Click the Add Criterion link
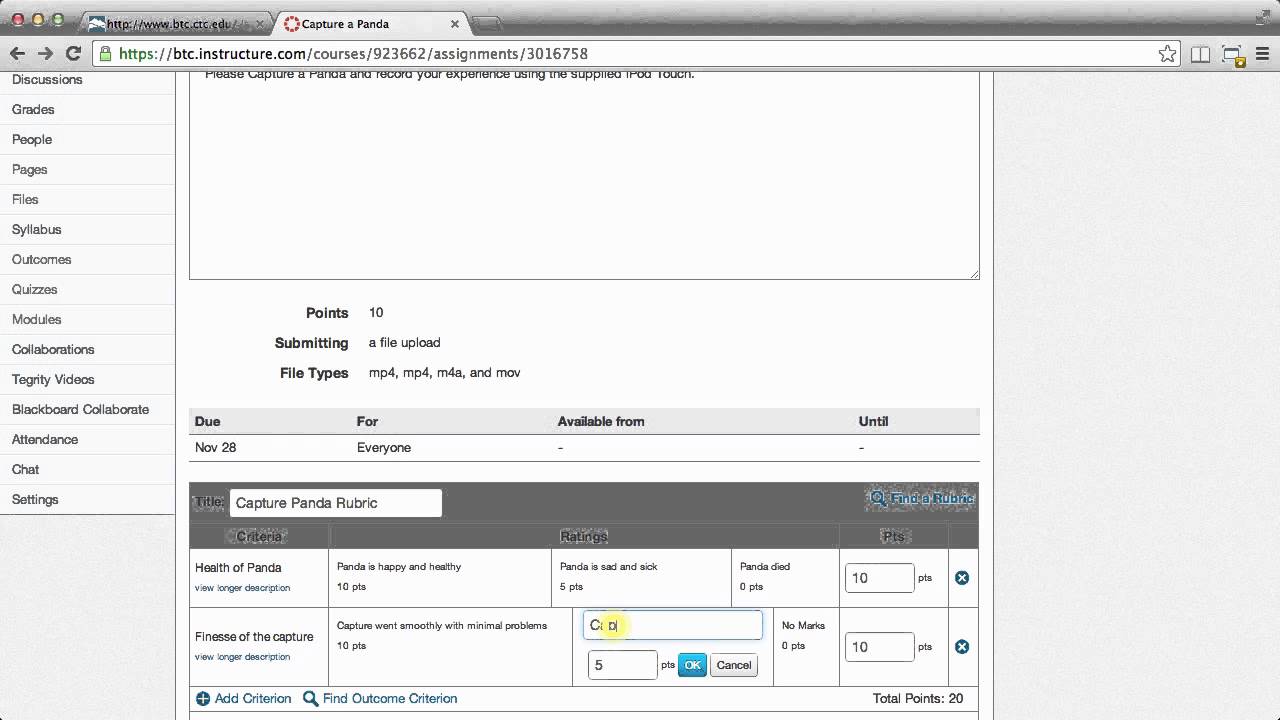The image size is (1280, 720). (253, 699)
